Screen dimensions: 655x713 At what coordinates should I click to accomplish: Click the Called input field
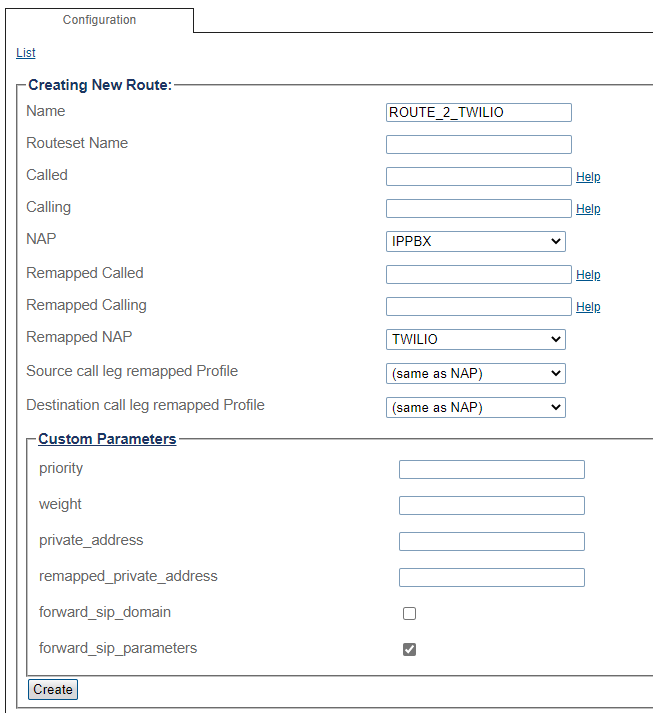coord(478,177)
